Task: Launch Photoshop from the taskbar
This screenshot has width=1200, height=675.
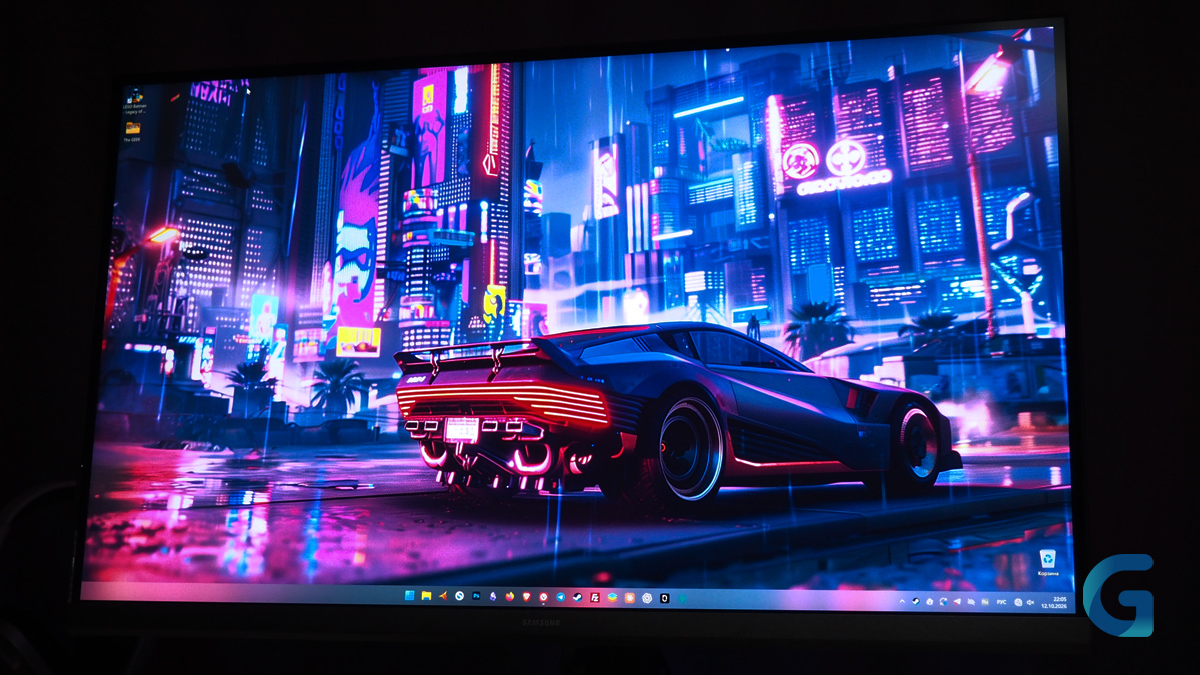Action: [x=476, y=596]
